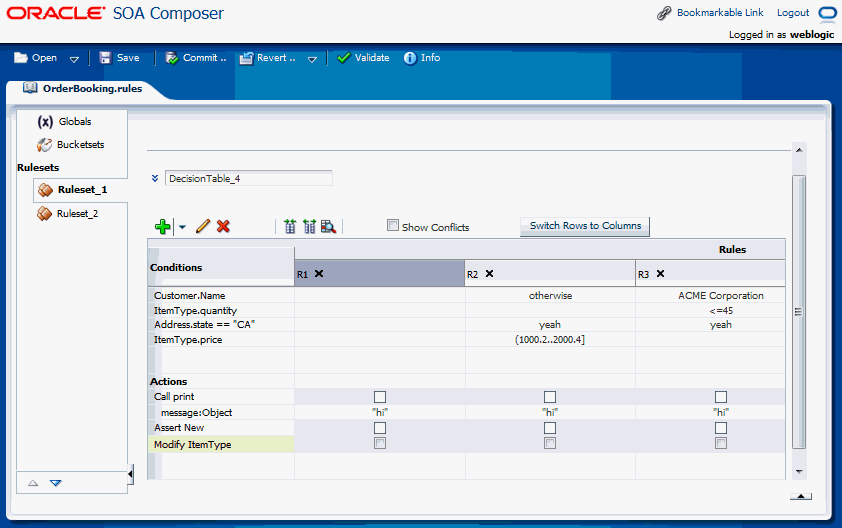The width and height of the screenshot is (842, 528).
Task: Add item with the green plus icon
Action: (x=162, y=227)
